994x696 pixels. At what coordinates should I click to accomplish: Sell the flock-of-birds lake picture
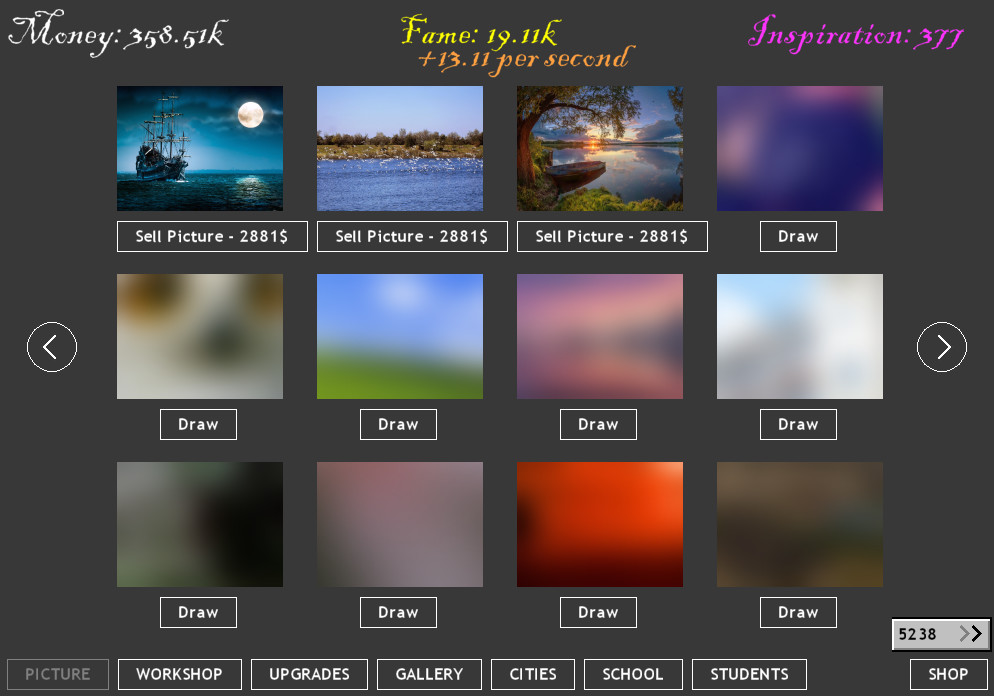[412, 236]
